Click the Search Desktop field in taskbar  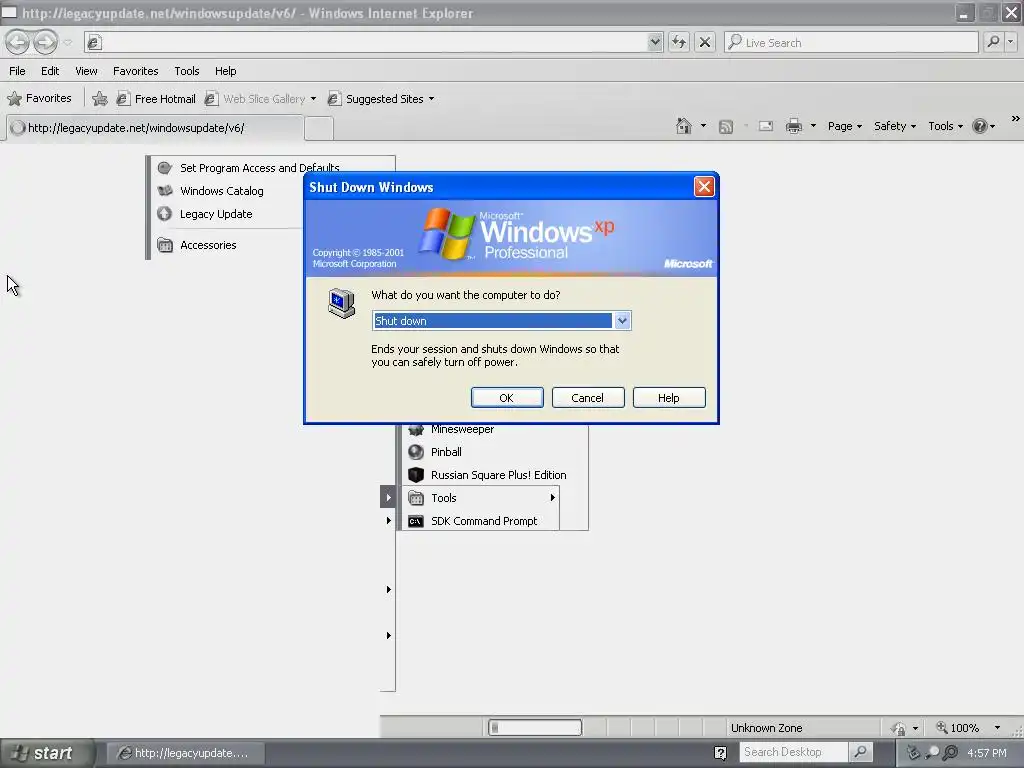click(x=793, y=752)
